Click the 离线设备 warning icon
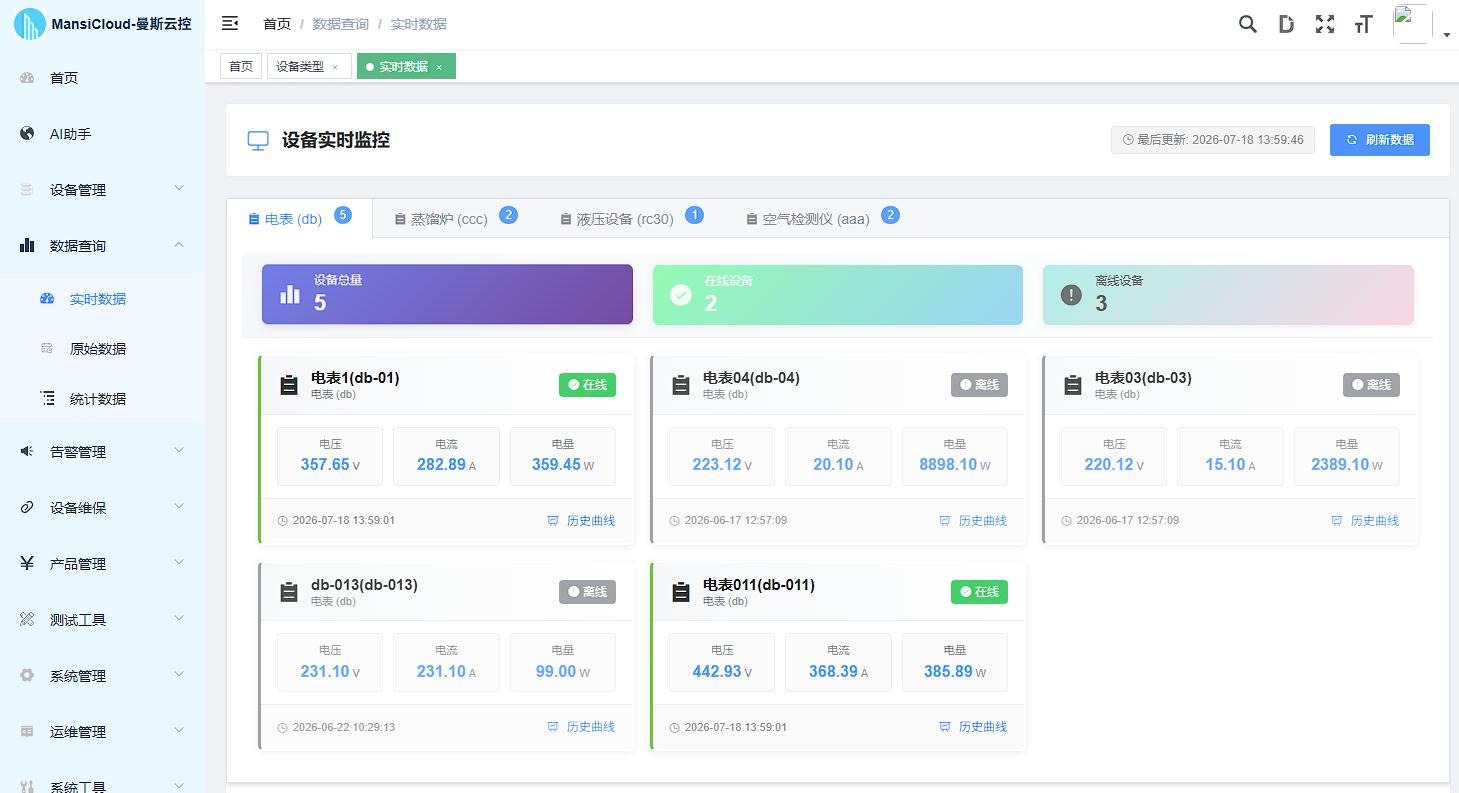 [1071, 295]
